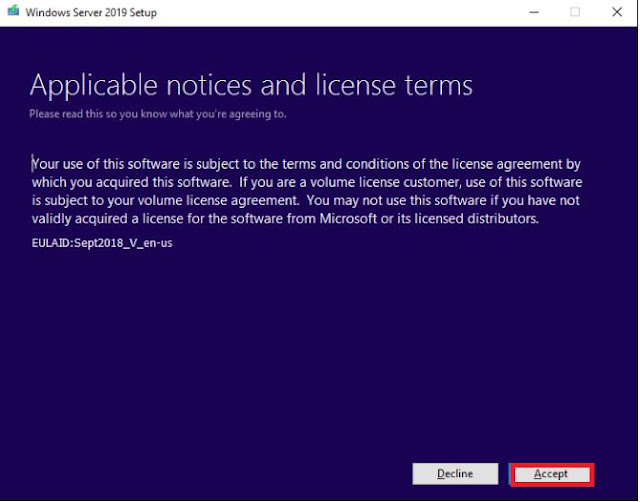Click inside the license agreement paragraph

(307, 191)
